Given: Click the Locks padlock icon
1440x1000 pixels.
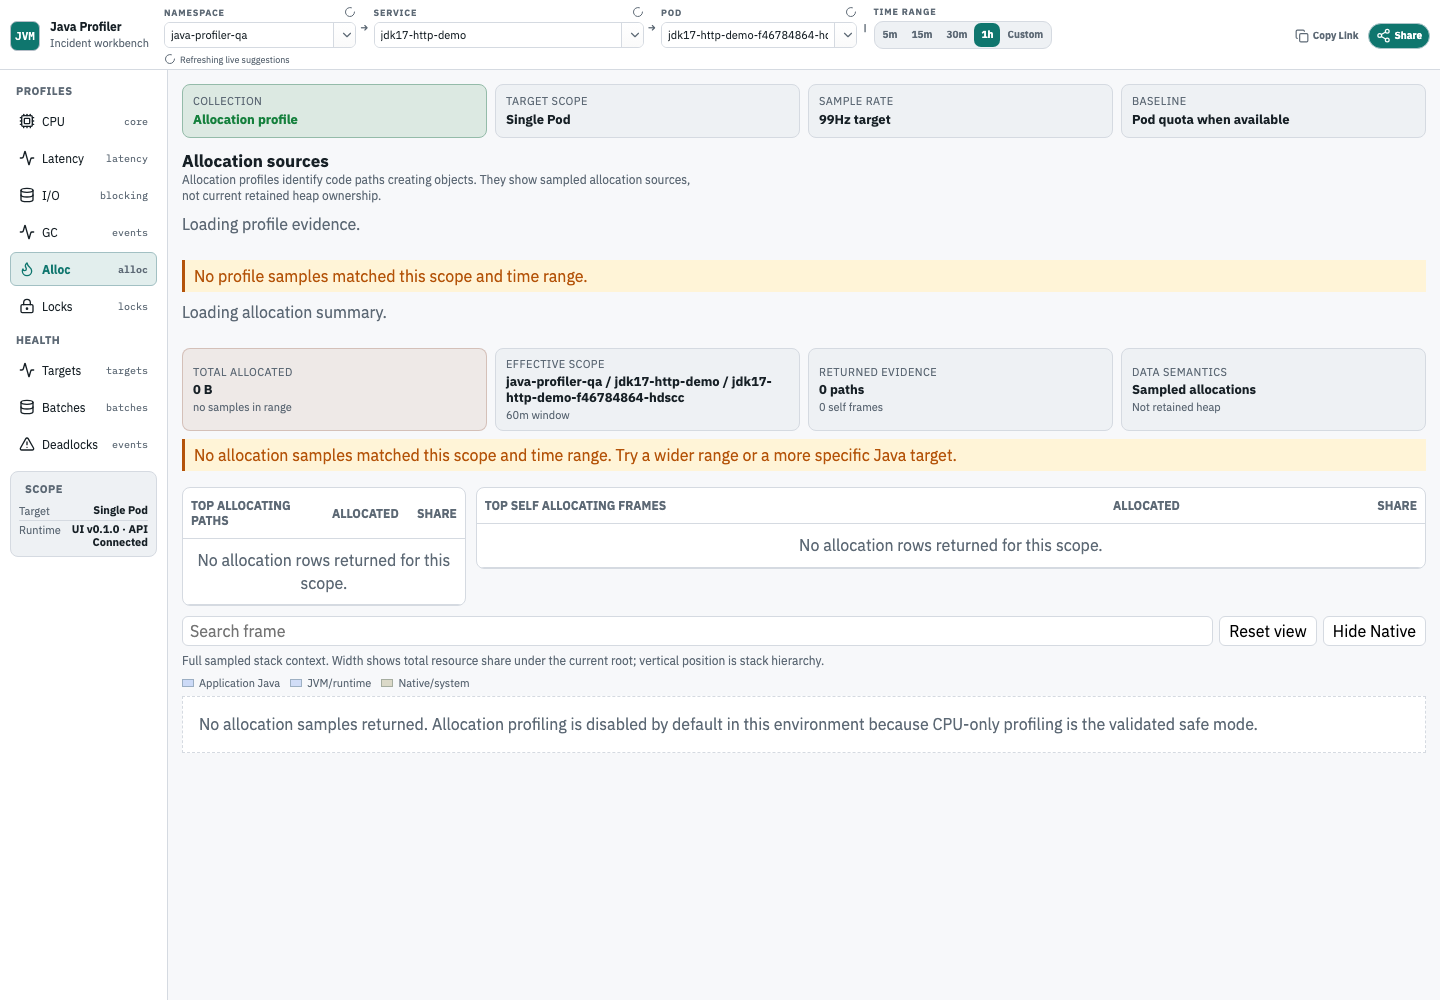Looking at the screenshot, I should (x=27, y=306).
